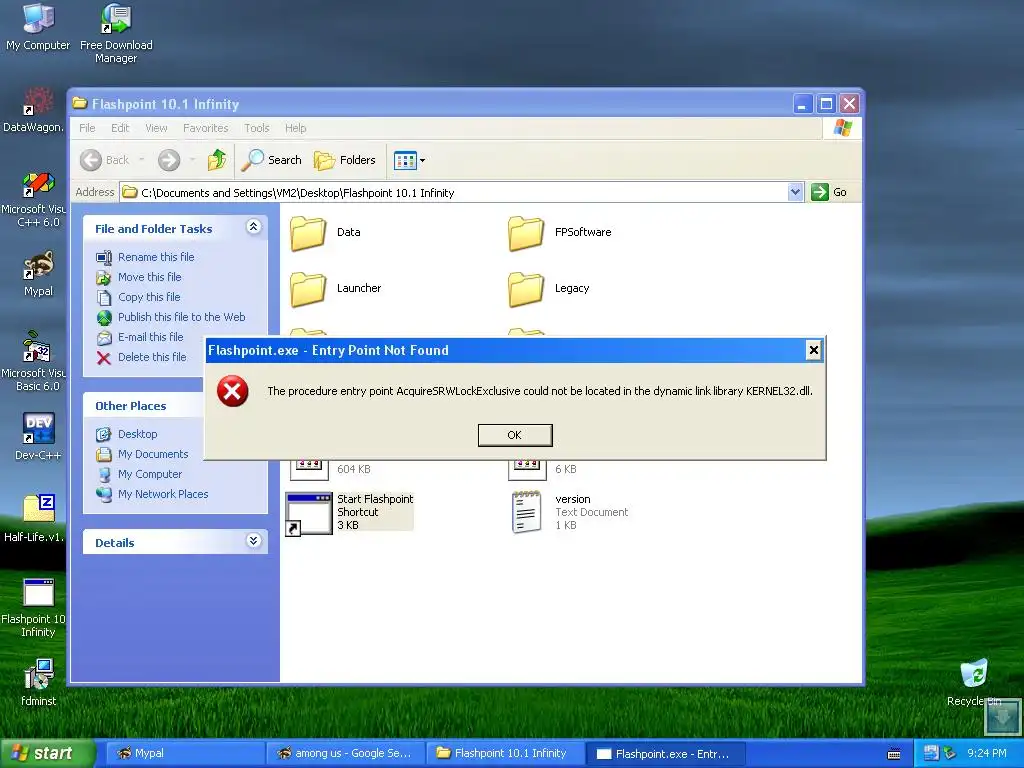Select the Start Flashpoint shortcut file
The height and width of the screenshot is (768, 1024).
(x=349, y=513)
